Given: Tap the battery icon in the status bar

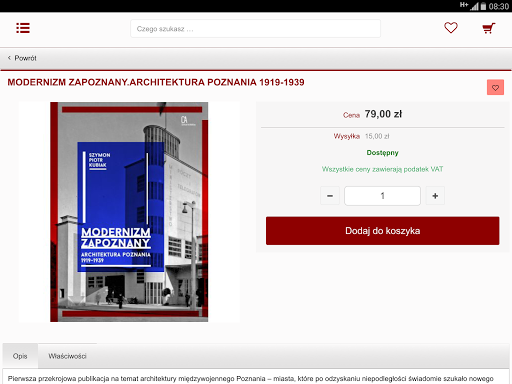Looking at the screenshot, I should coord(483,6).
